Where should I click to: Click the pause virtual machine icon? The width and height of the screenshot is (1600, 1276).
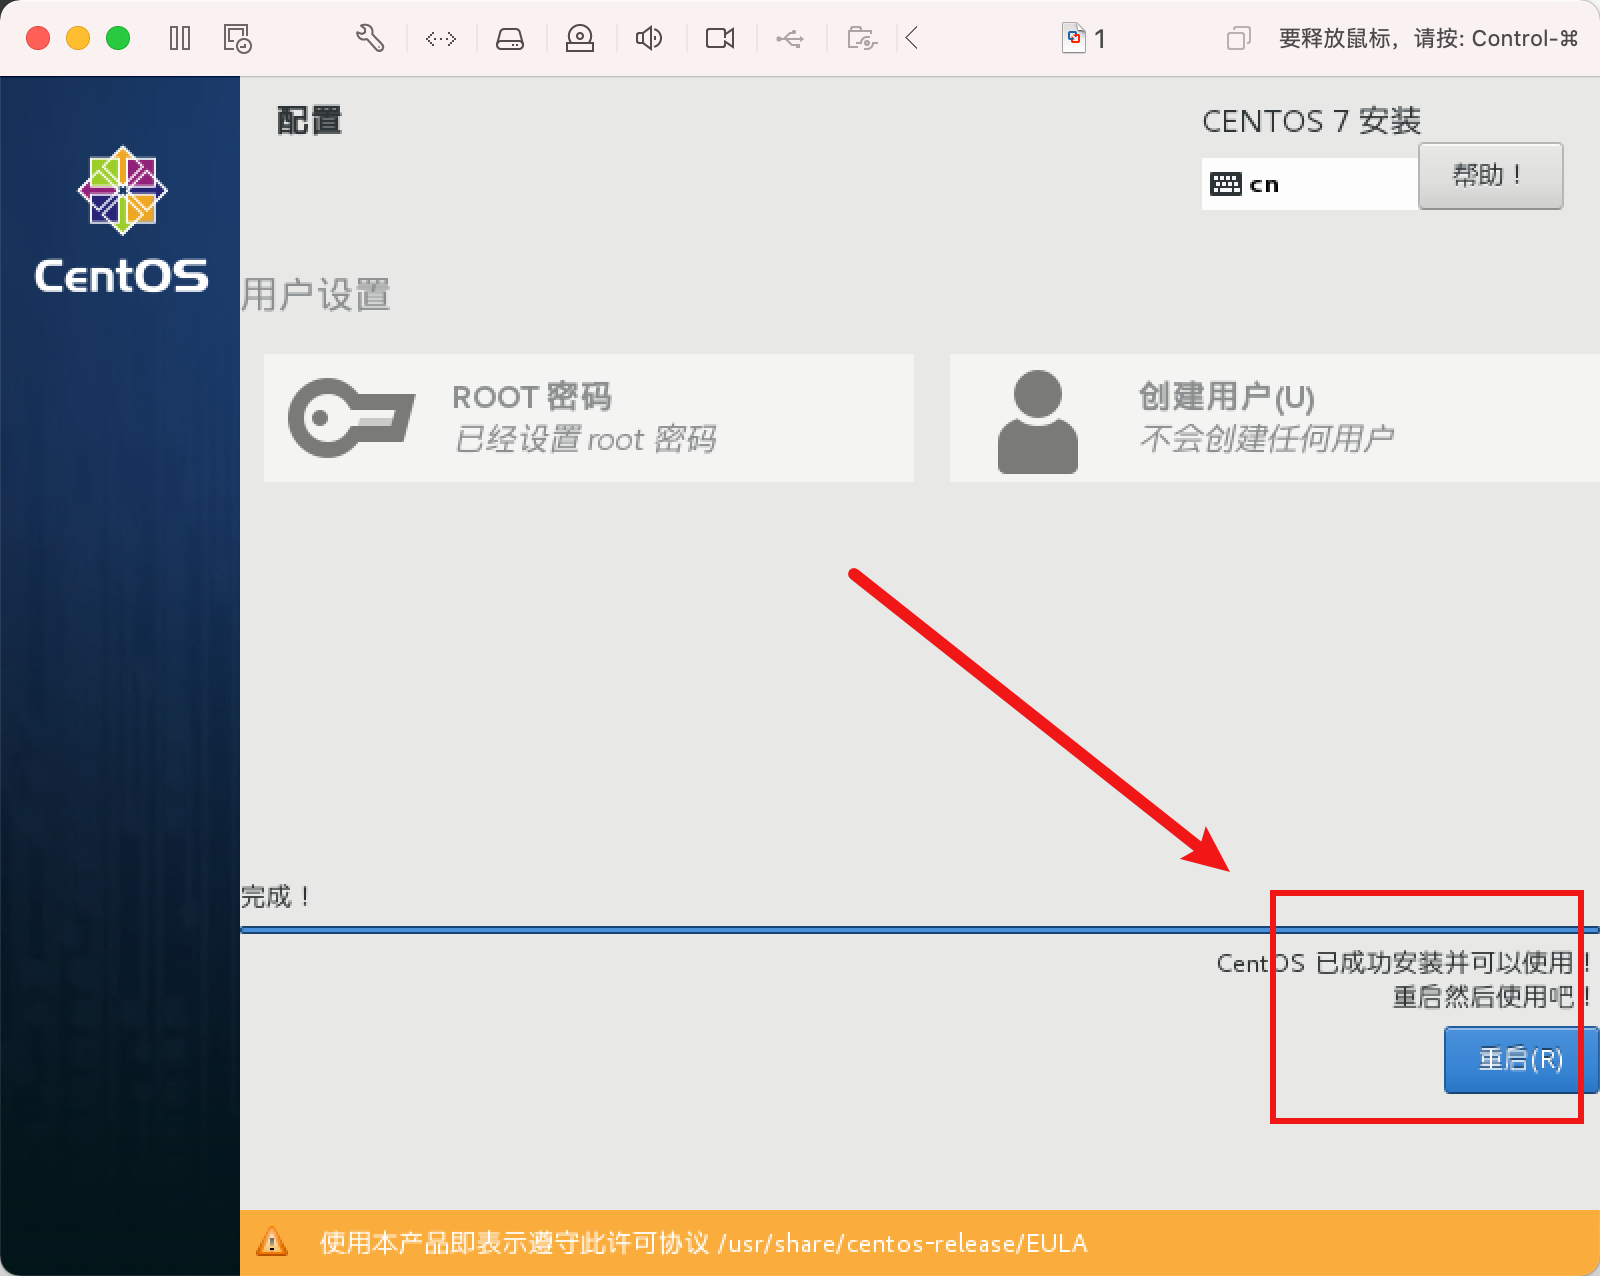point(180,39)
